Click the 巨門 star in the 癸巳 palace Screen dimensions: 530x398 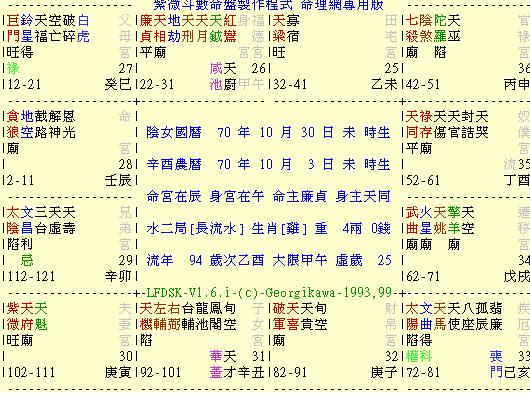13,28
